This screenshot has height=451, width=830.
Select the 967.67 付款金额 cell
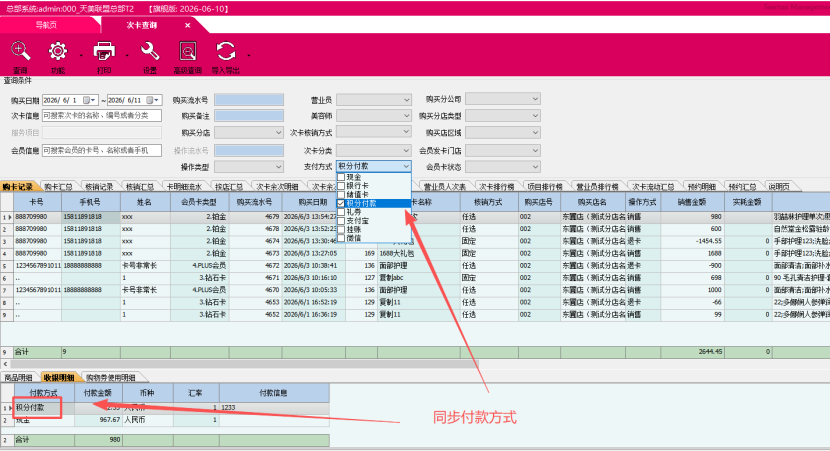(98, 420)
